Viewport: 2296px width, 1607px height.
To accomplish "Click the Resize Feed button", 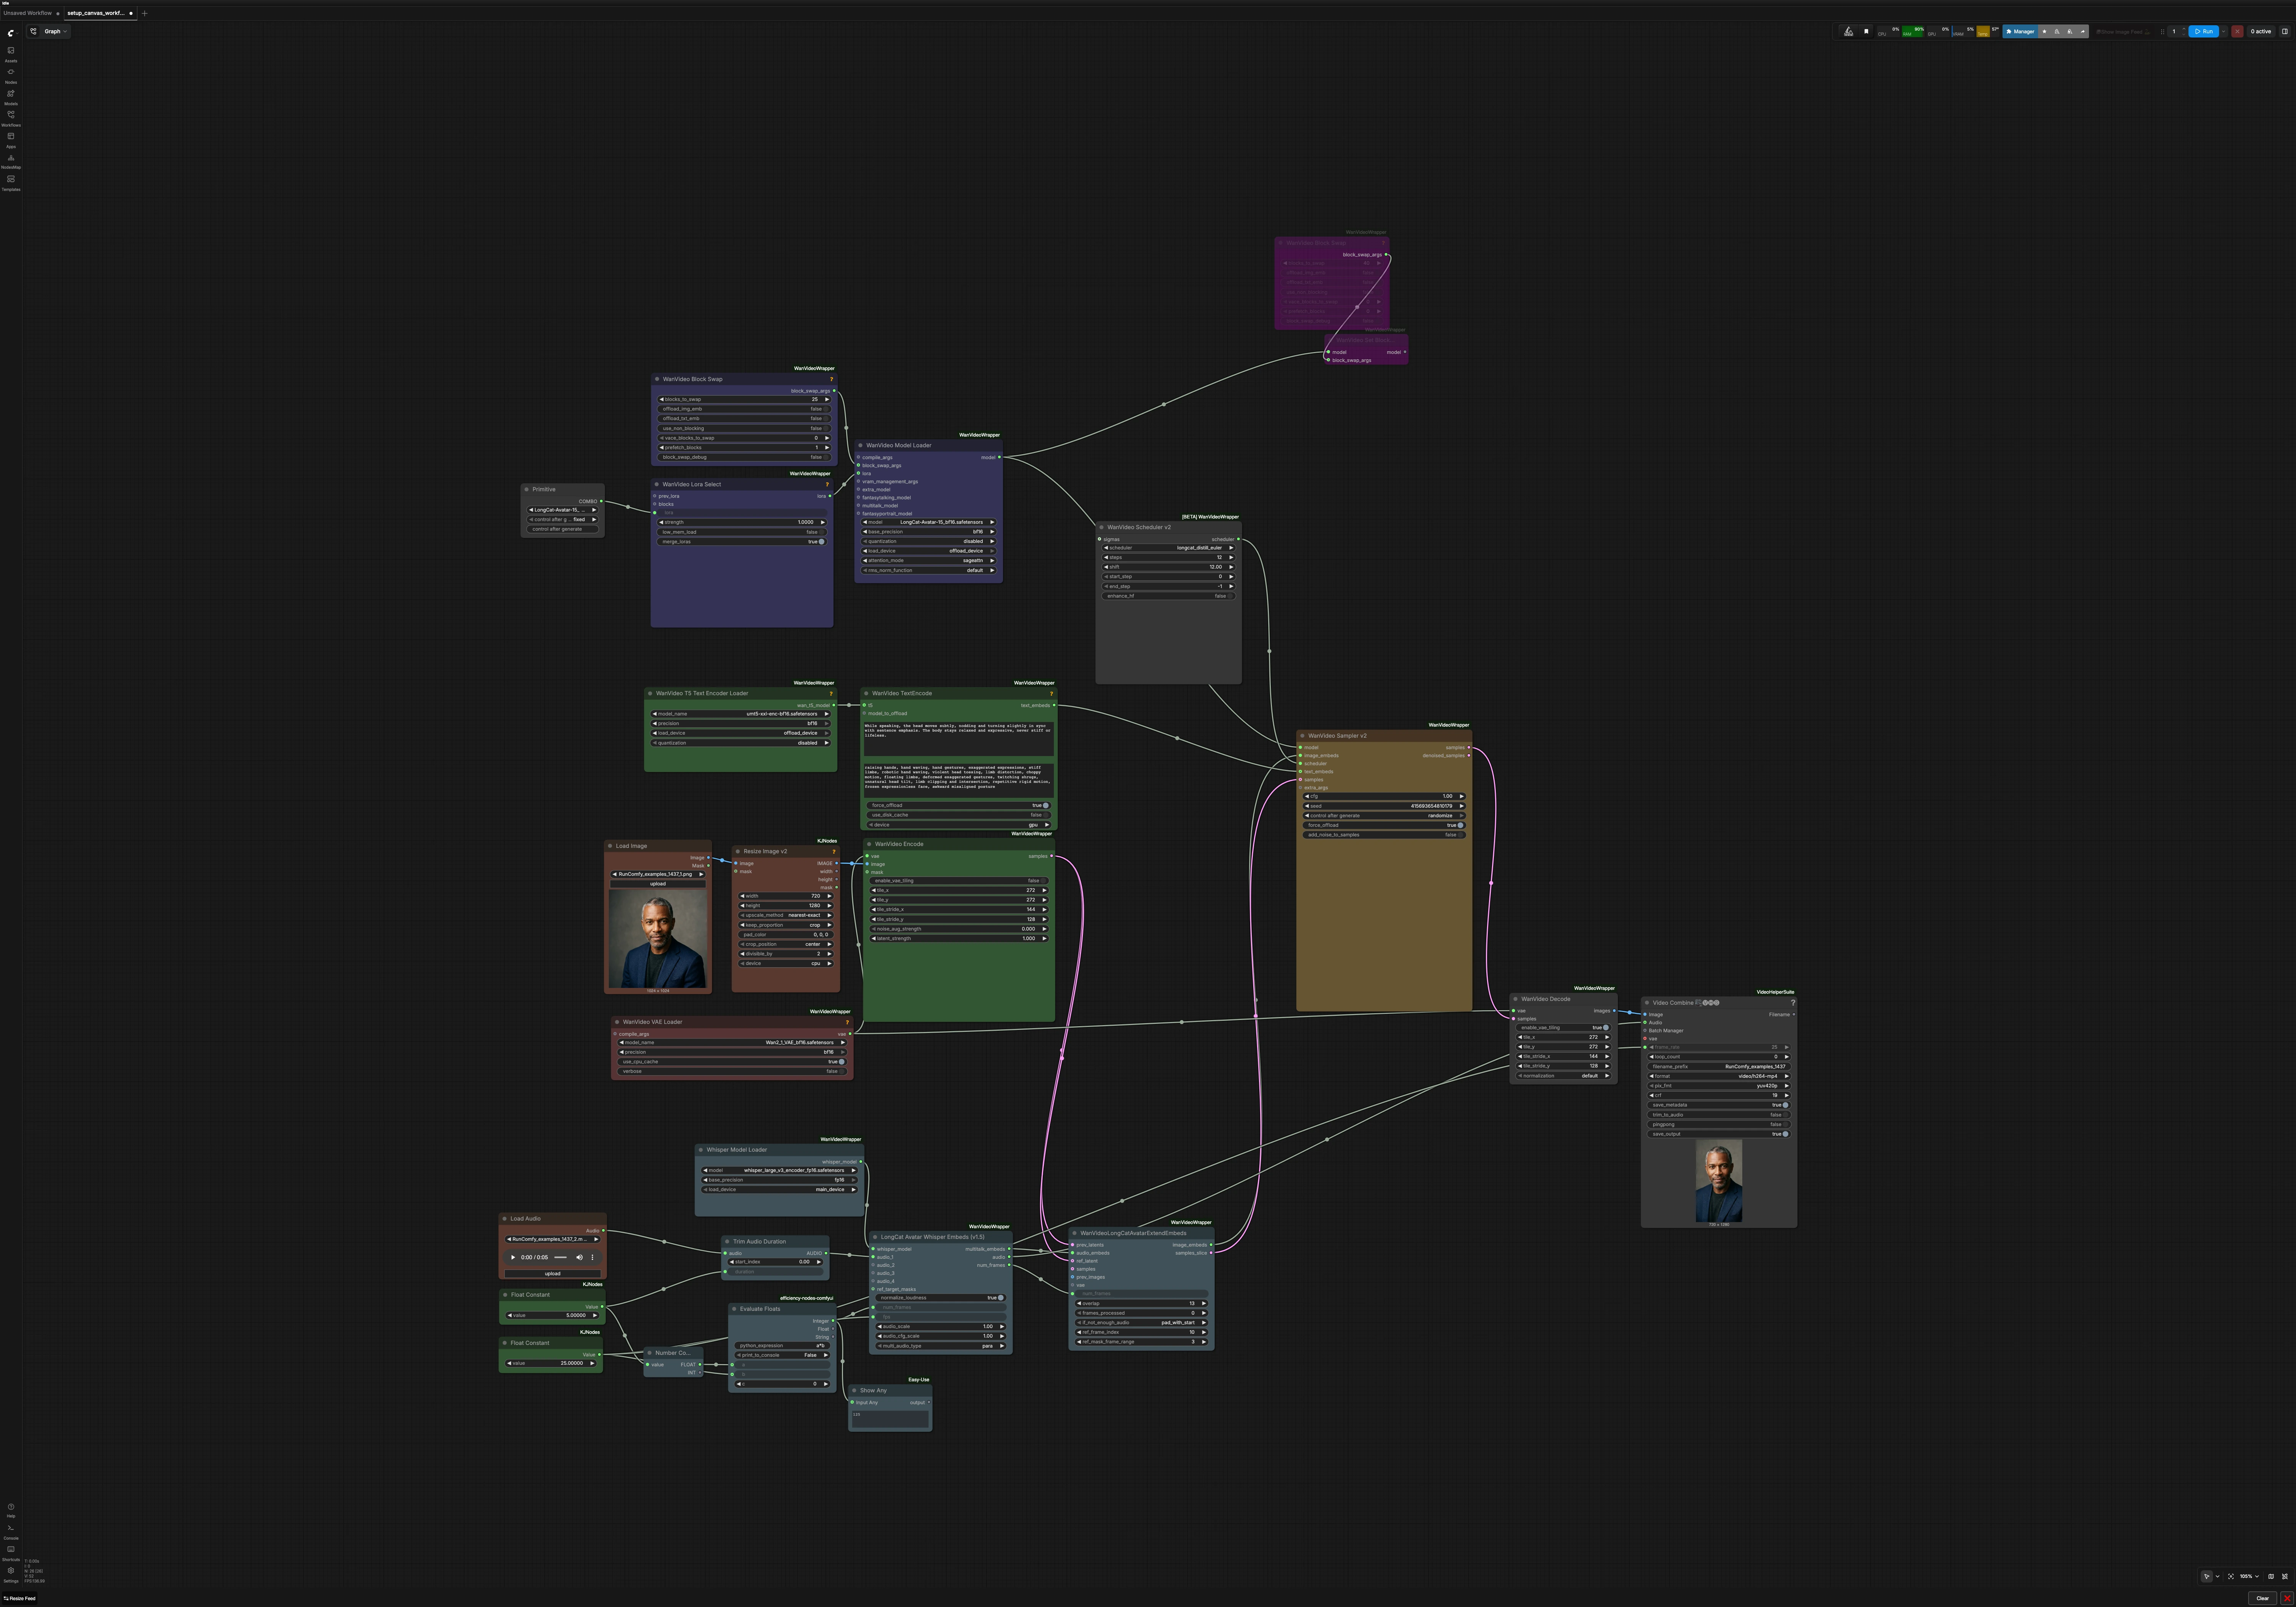I will 19,1598.
